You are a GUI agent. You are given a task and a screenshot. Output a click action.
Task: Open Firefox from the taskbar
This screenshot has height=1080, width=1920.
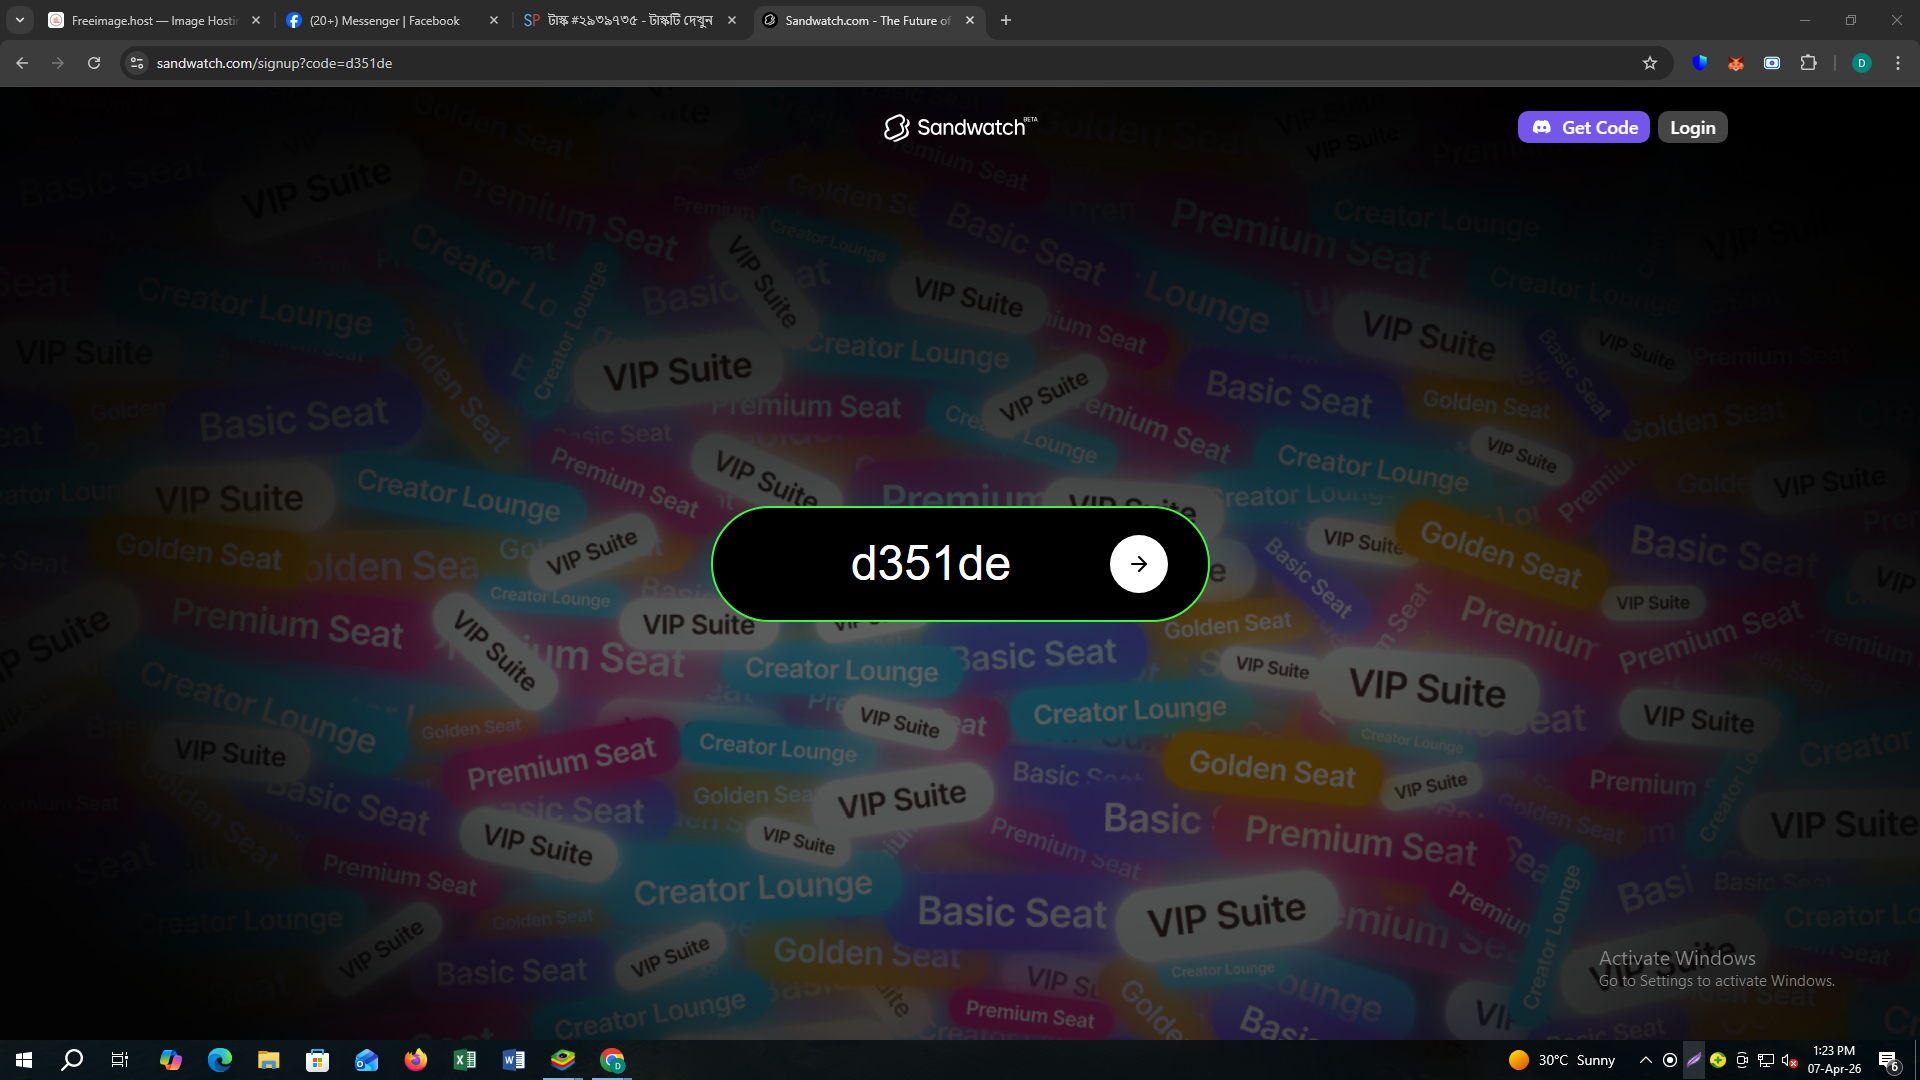pos(416,1060)
